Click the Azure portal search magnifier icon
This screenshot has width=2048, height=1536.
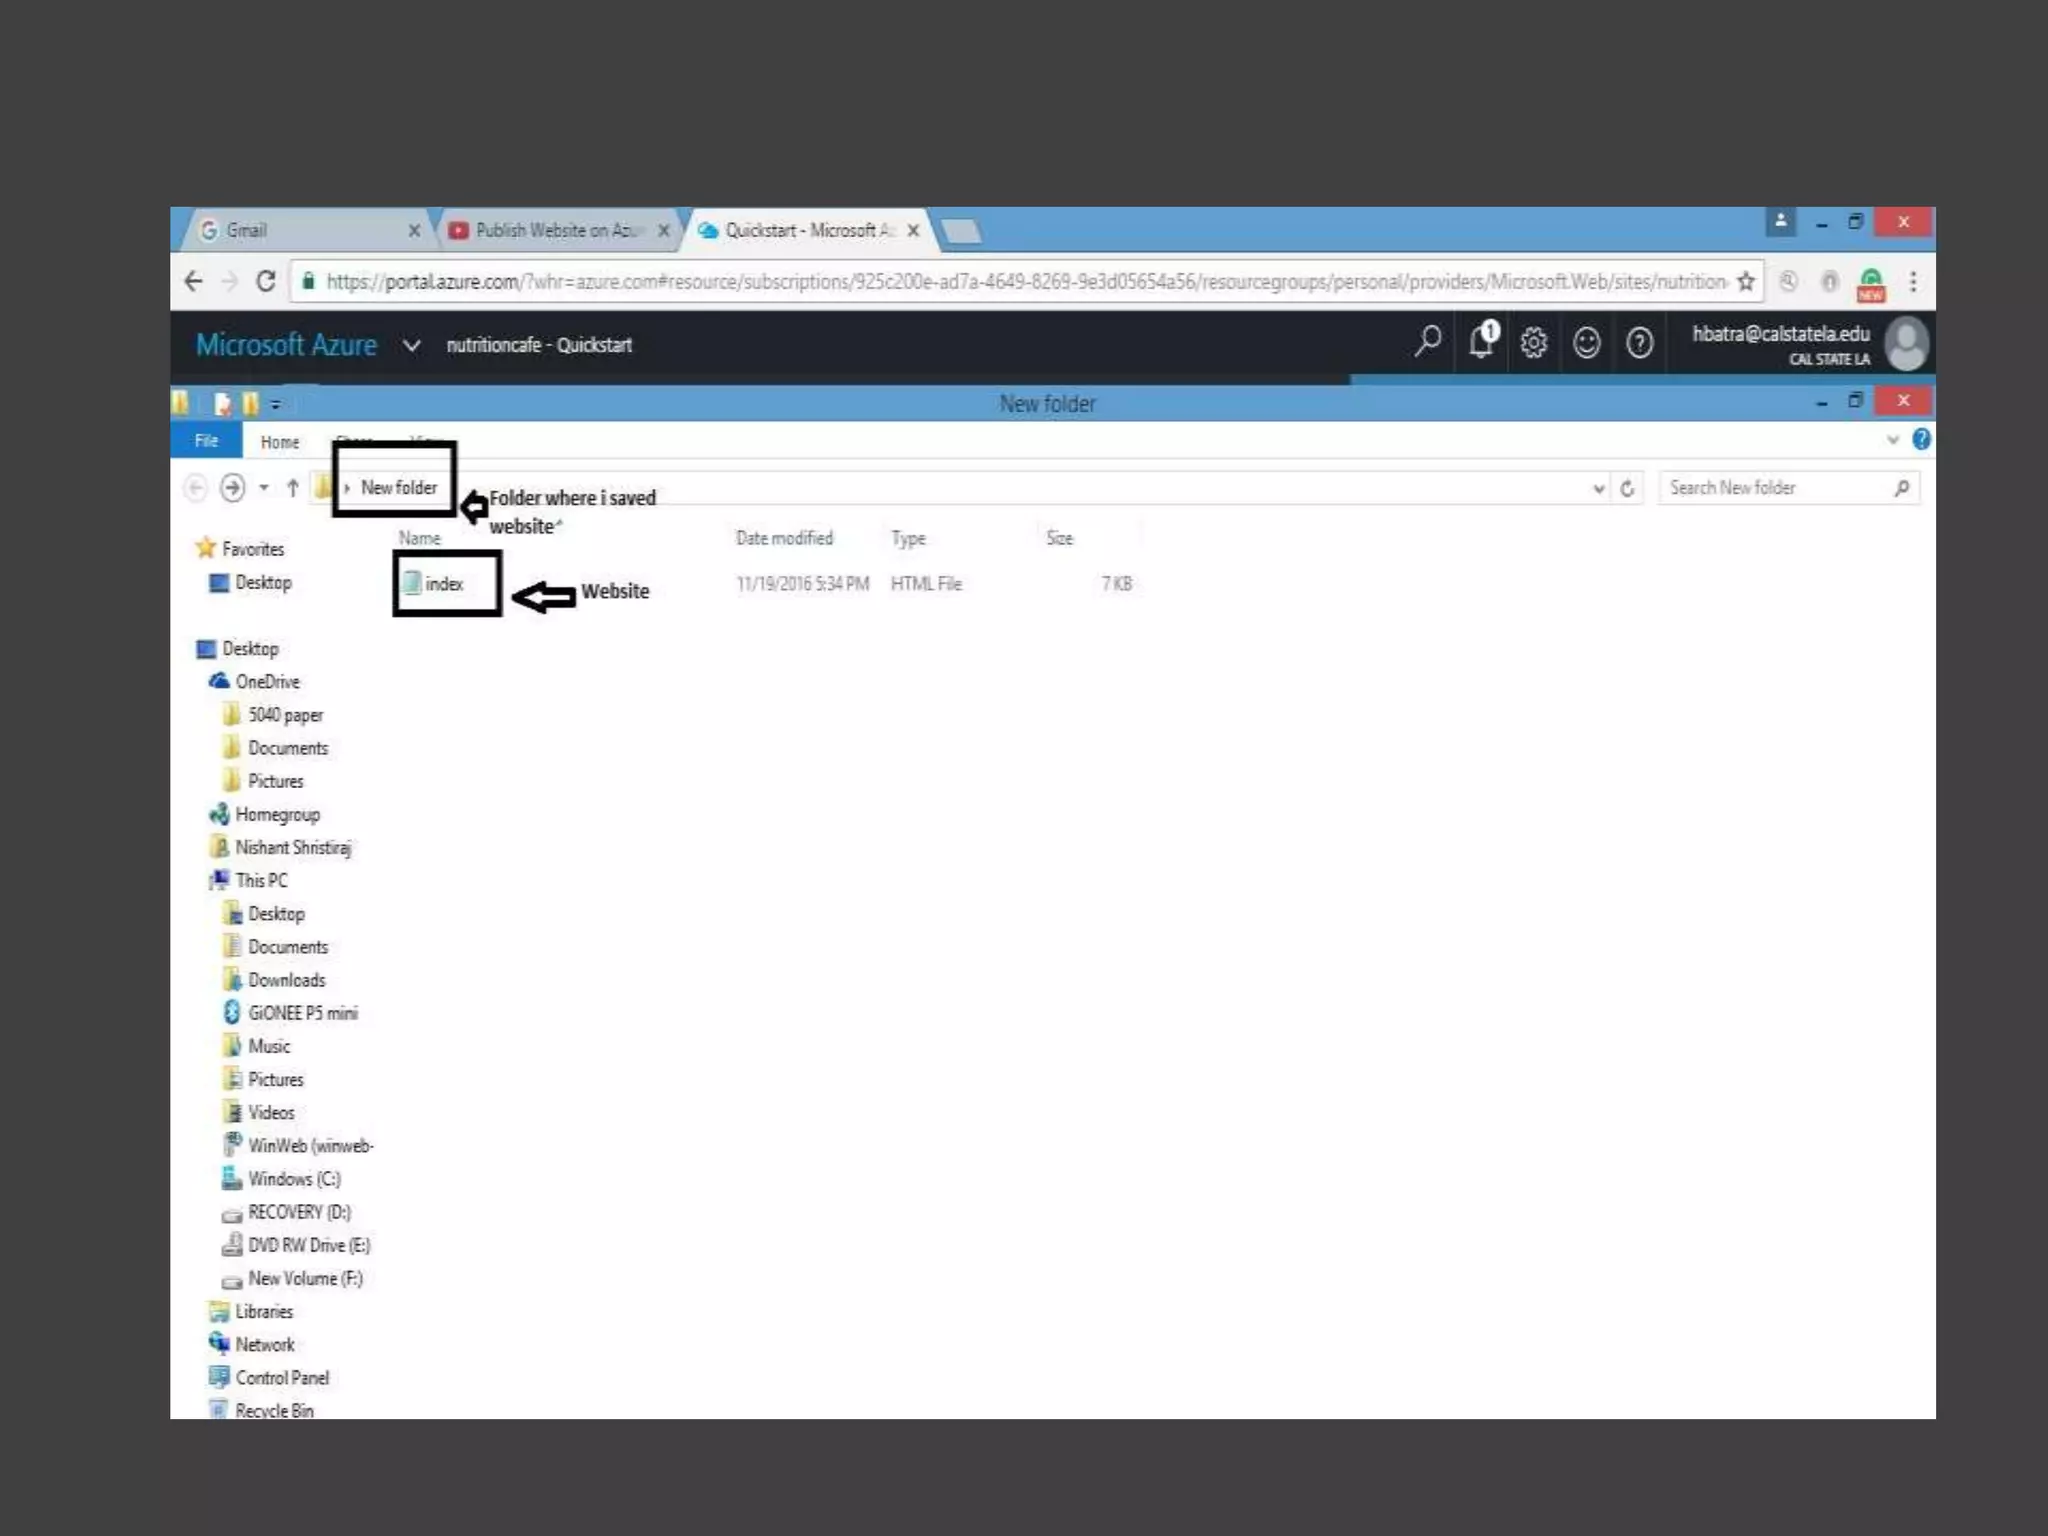point(1428,343)
